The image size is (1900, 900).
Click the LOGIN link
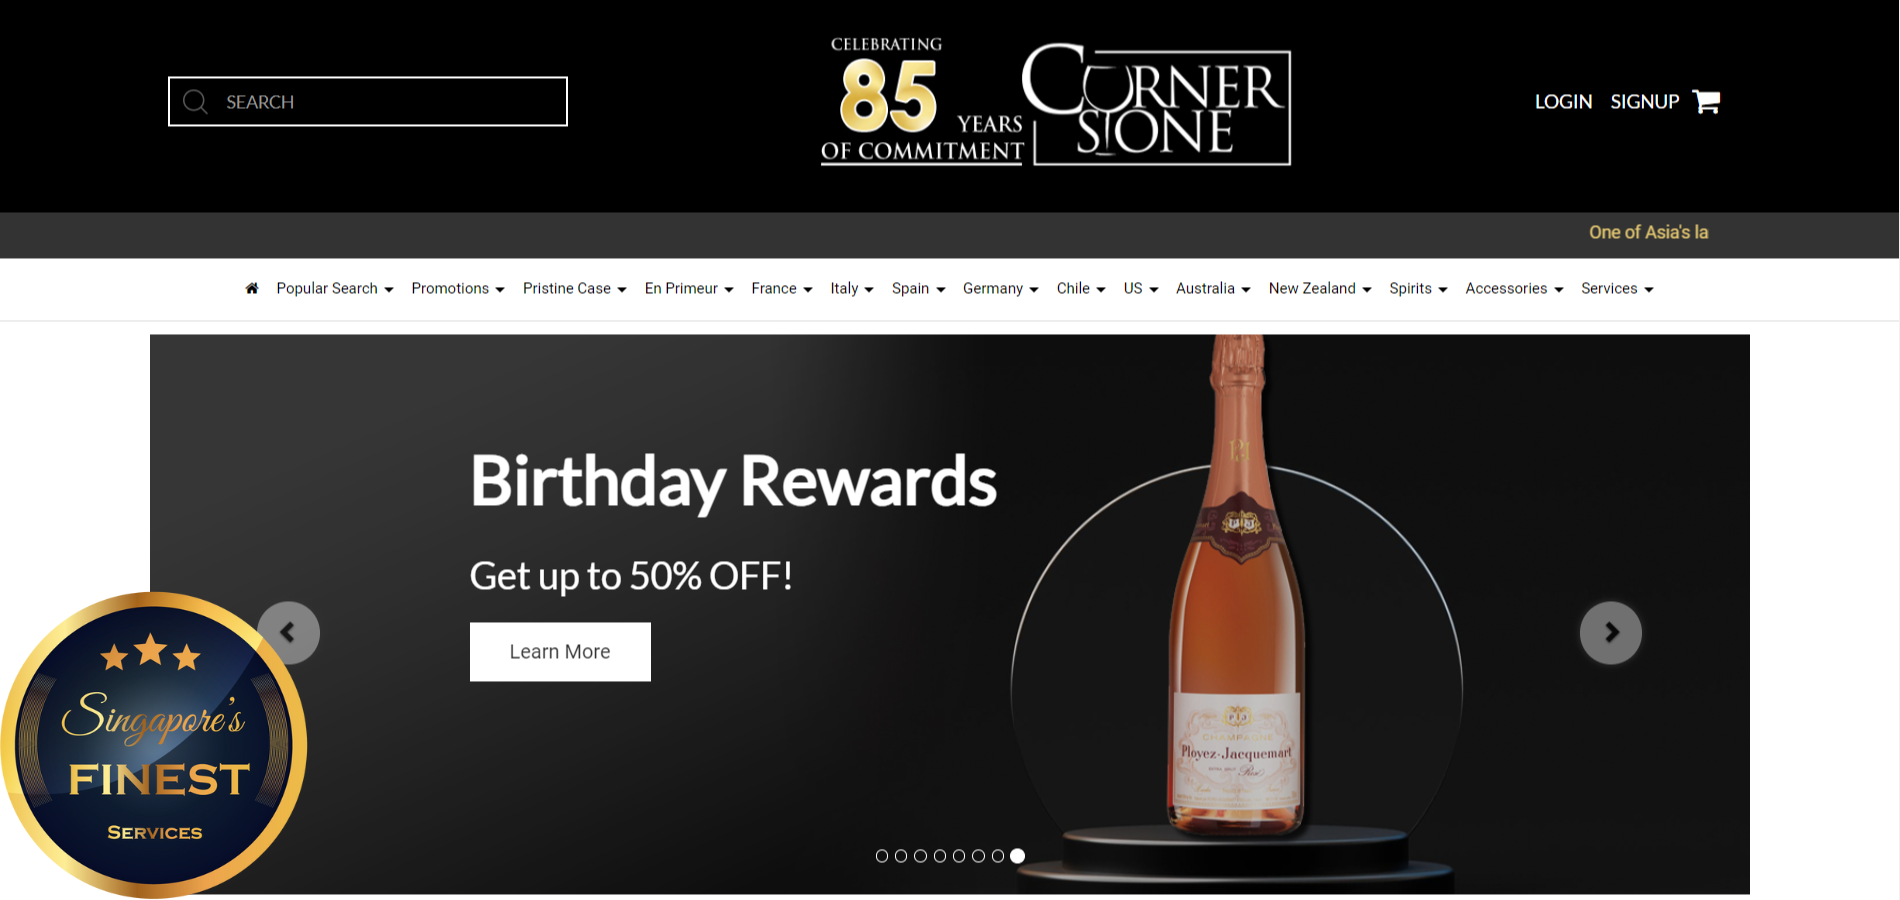point(1563,102)
